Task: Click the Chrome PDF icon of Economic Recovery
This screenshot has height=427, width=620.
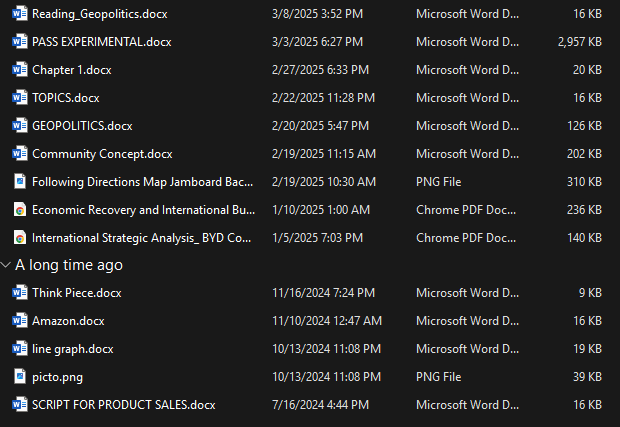Action: (x=20, y=210)
